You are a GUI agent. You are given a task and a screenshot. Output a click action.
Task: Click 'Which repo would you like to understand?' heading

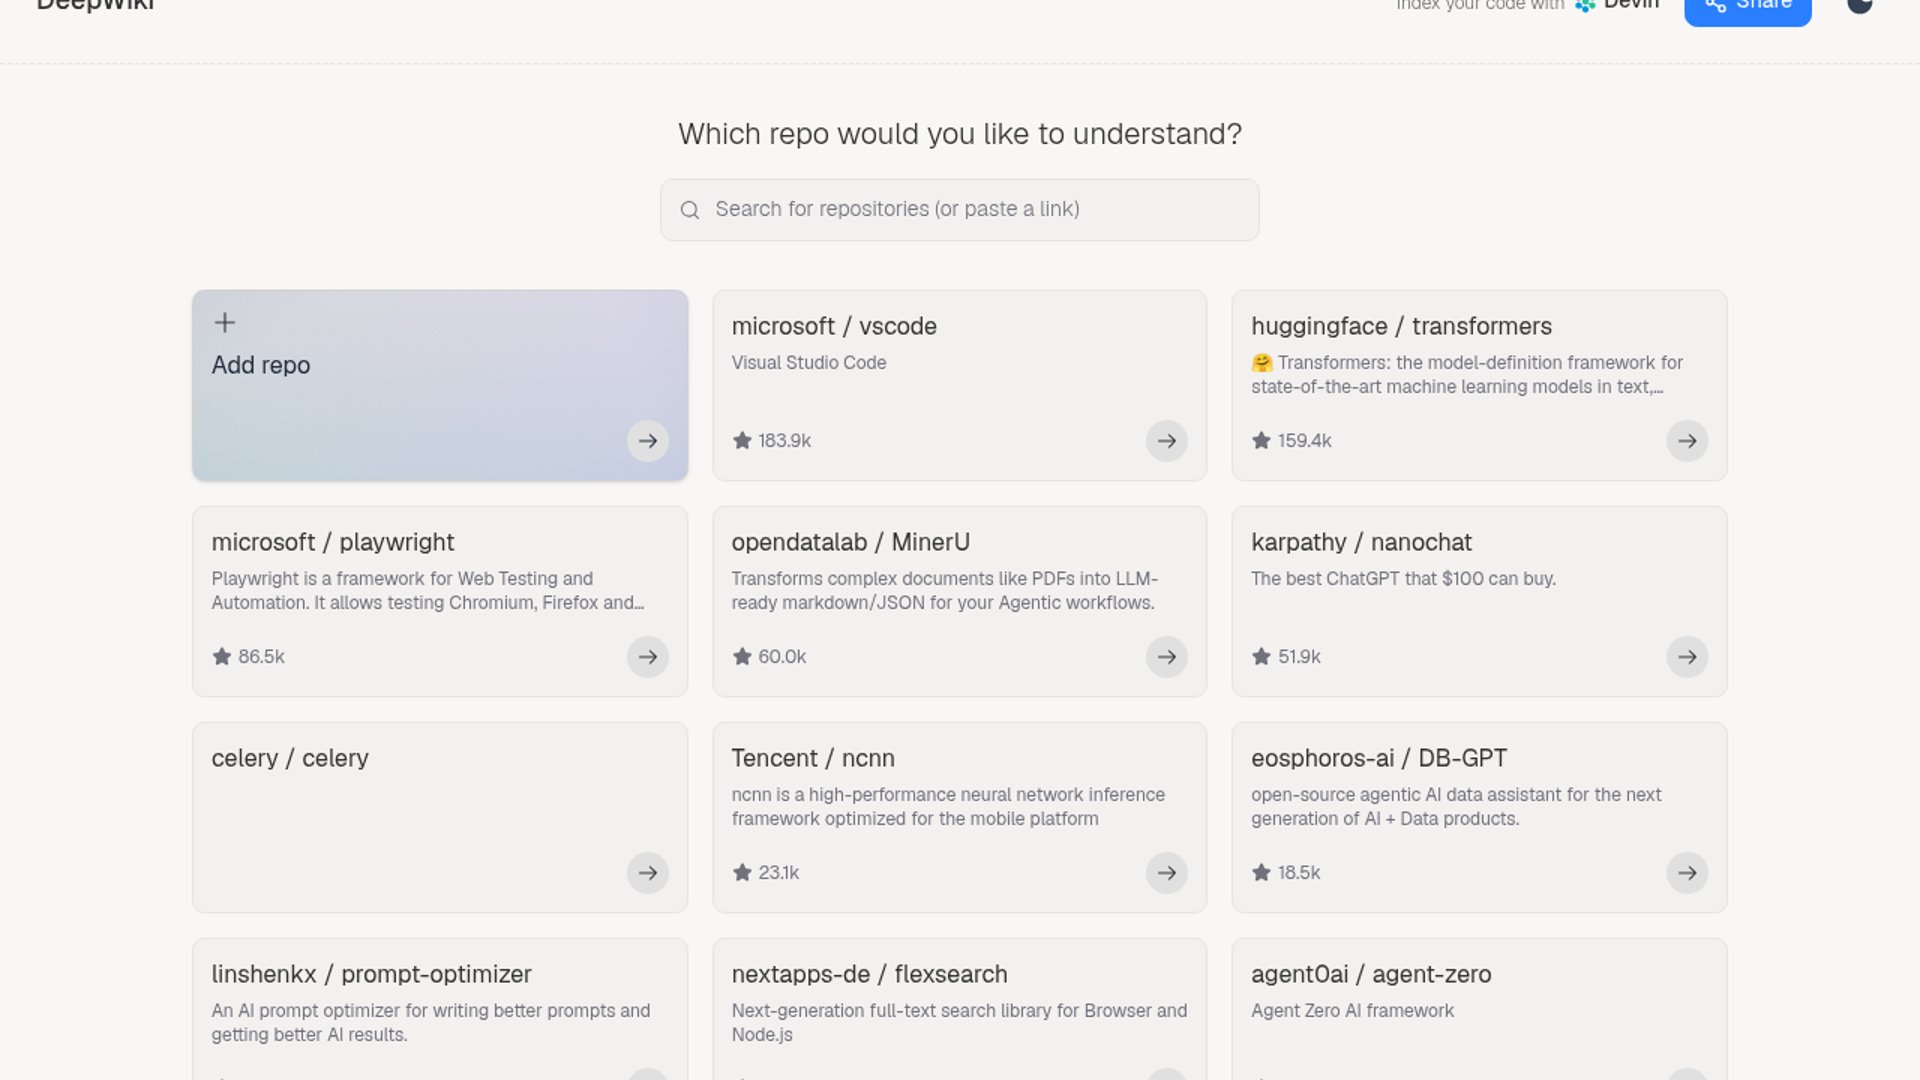960,134
